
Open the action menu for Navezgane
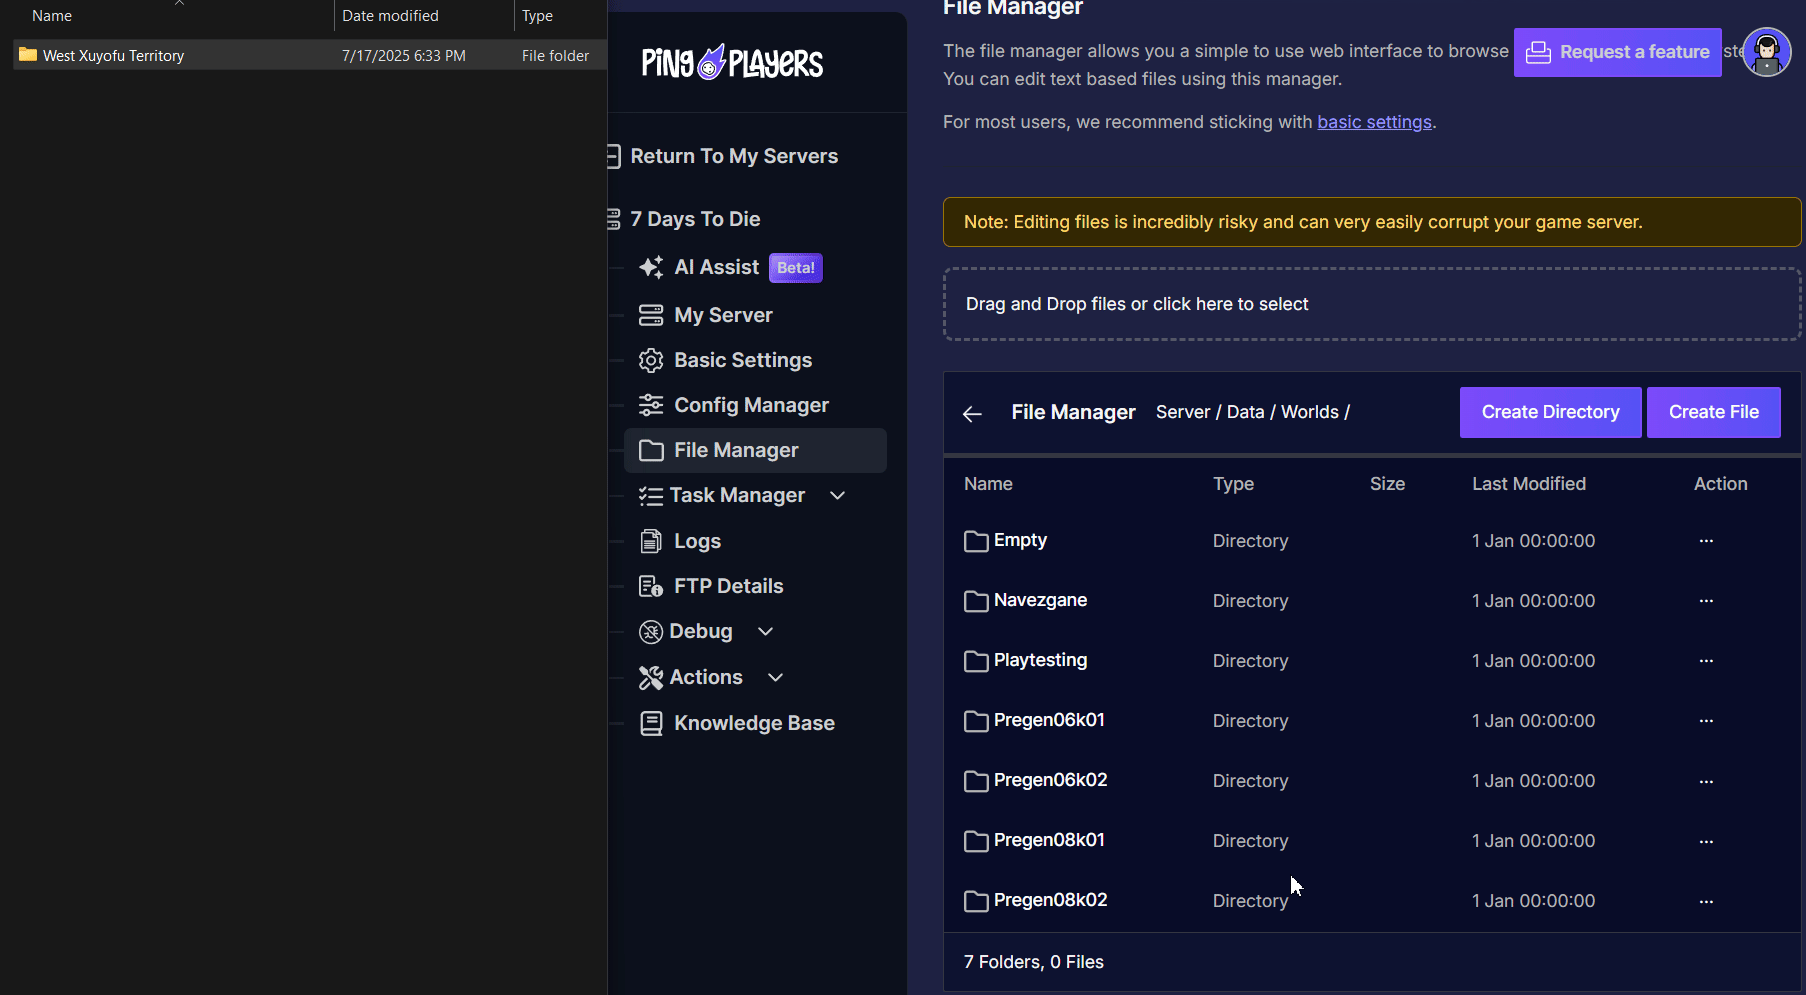pyautogui.click(x=1706, y=601)
